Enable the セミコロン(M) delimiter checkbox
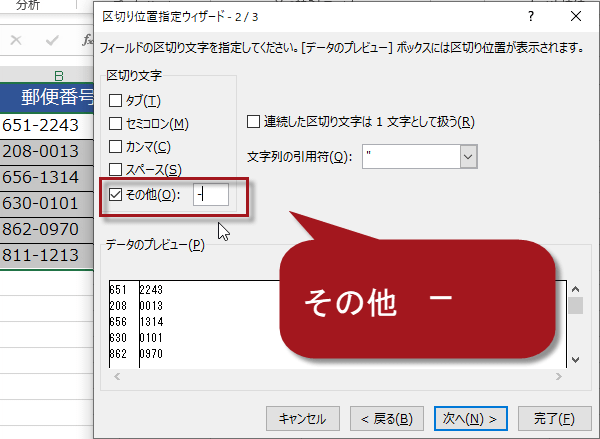The width and height of the screenshot is (600, 439). click(x=115, y=124)
